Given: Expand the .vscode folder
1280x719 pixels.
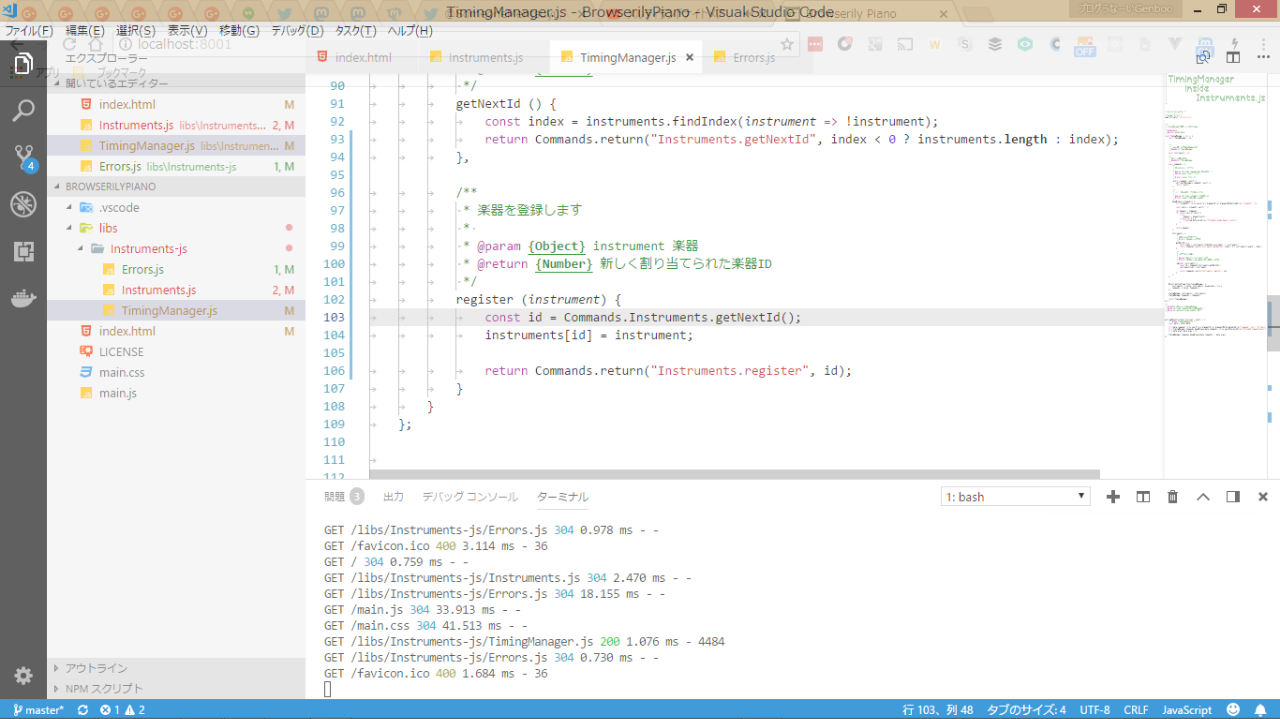Looking at the screenshot, I should [118, 207].
